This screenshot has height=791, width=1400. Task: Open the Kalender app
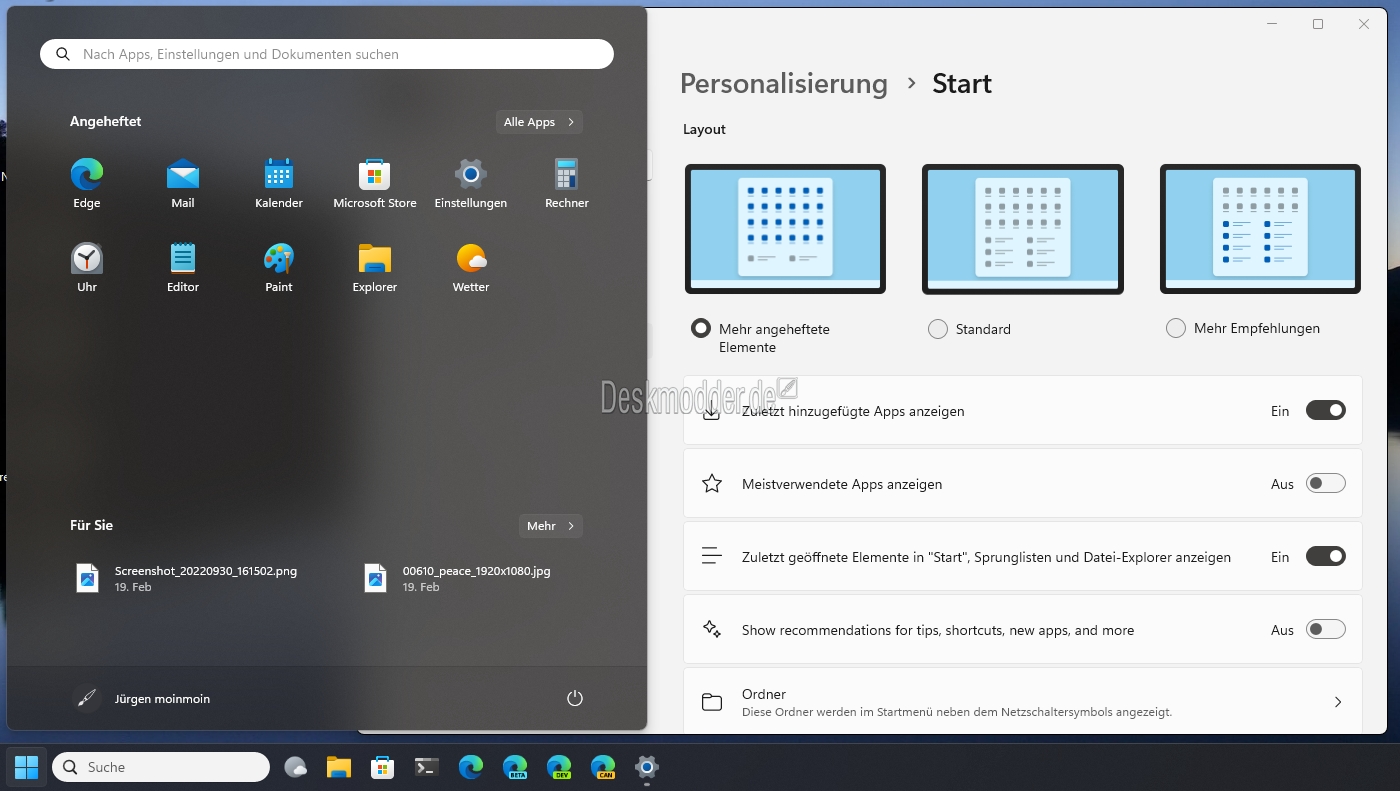point(278,178)
